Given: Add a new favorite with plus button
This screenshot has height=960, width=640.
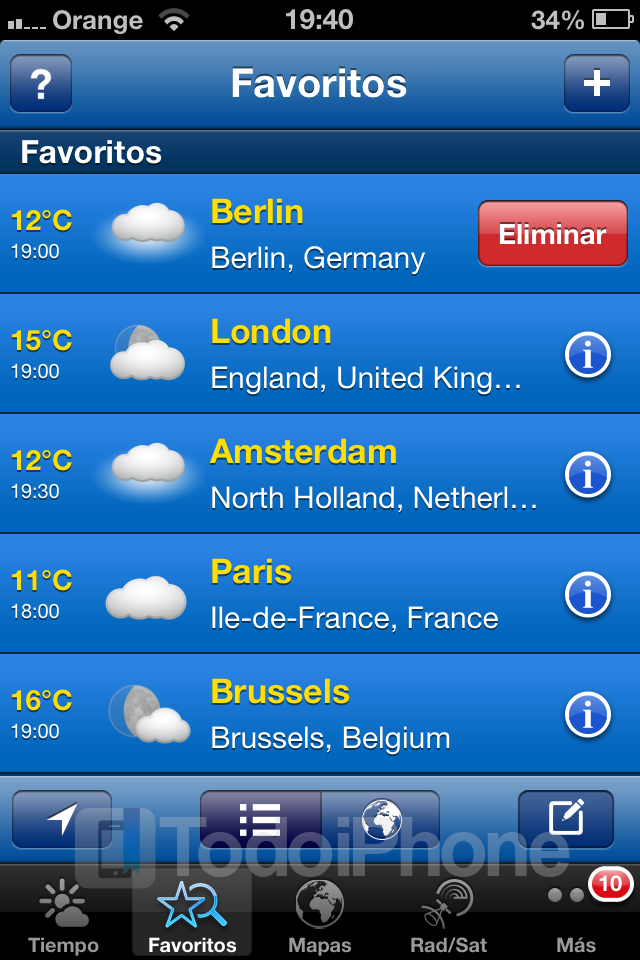Looking at the screenshot, I should 597,83.
